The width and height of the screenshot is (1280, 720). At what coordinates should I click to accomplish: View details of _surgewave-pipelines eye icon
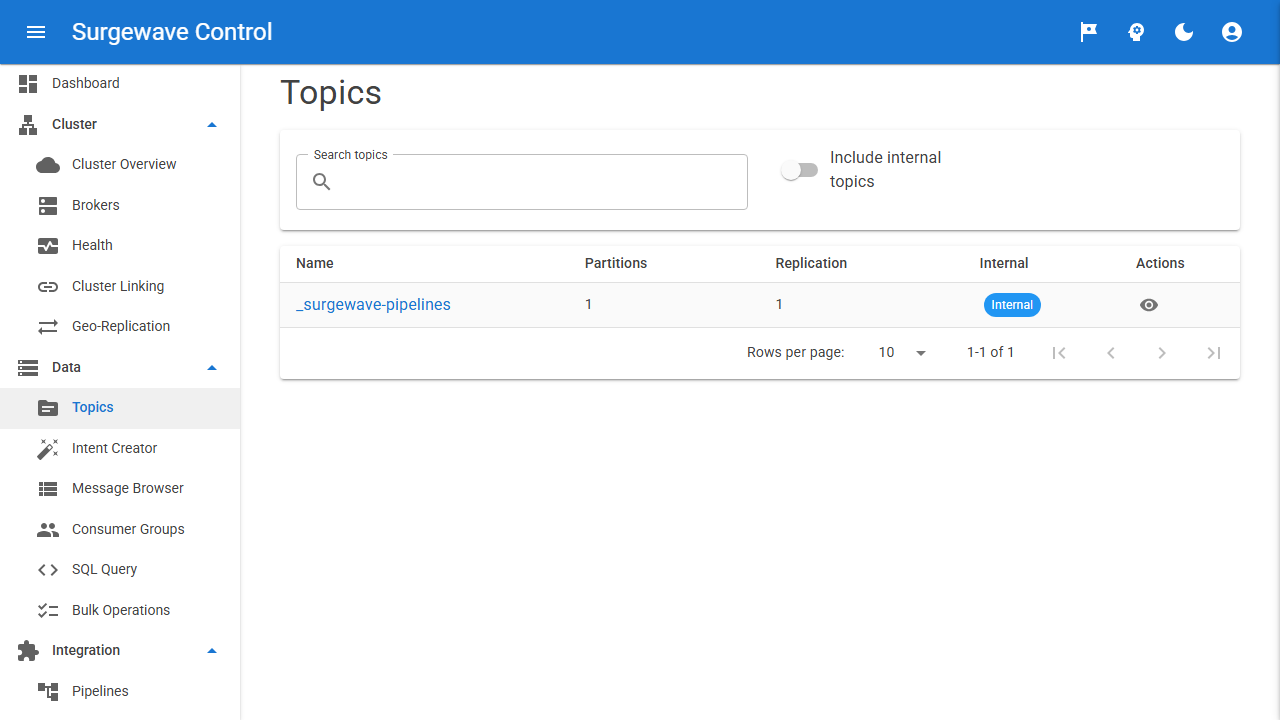coord(1149,305)
